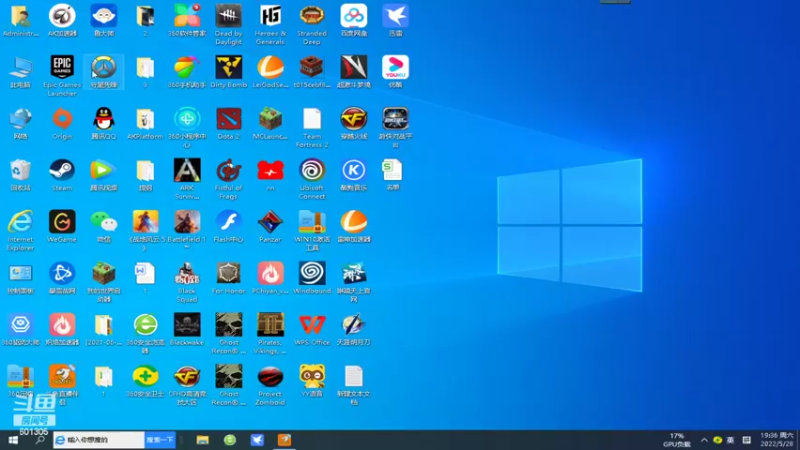Select the LeiGodSetup icon
The height and width of the screenshot is (450, 800).
tap(270, 72)
